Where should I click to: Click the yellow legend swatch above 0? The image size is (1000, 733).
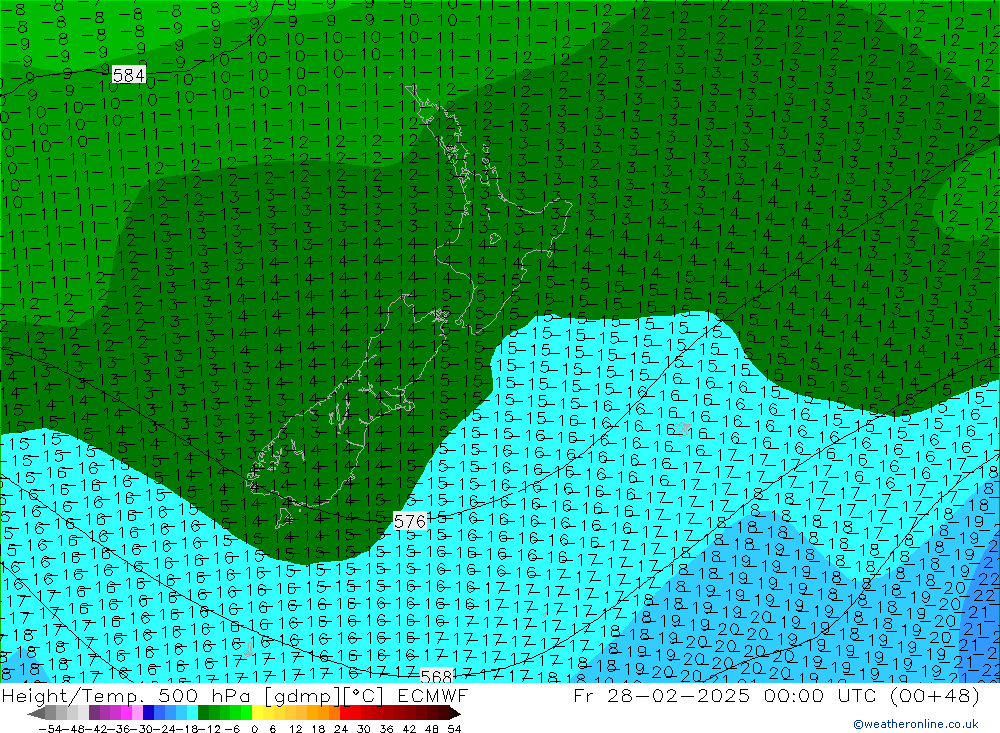point(258,712)
